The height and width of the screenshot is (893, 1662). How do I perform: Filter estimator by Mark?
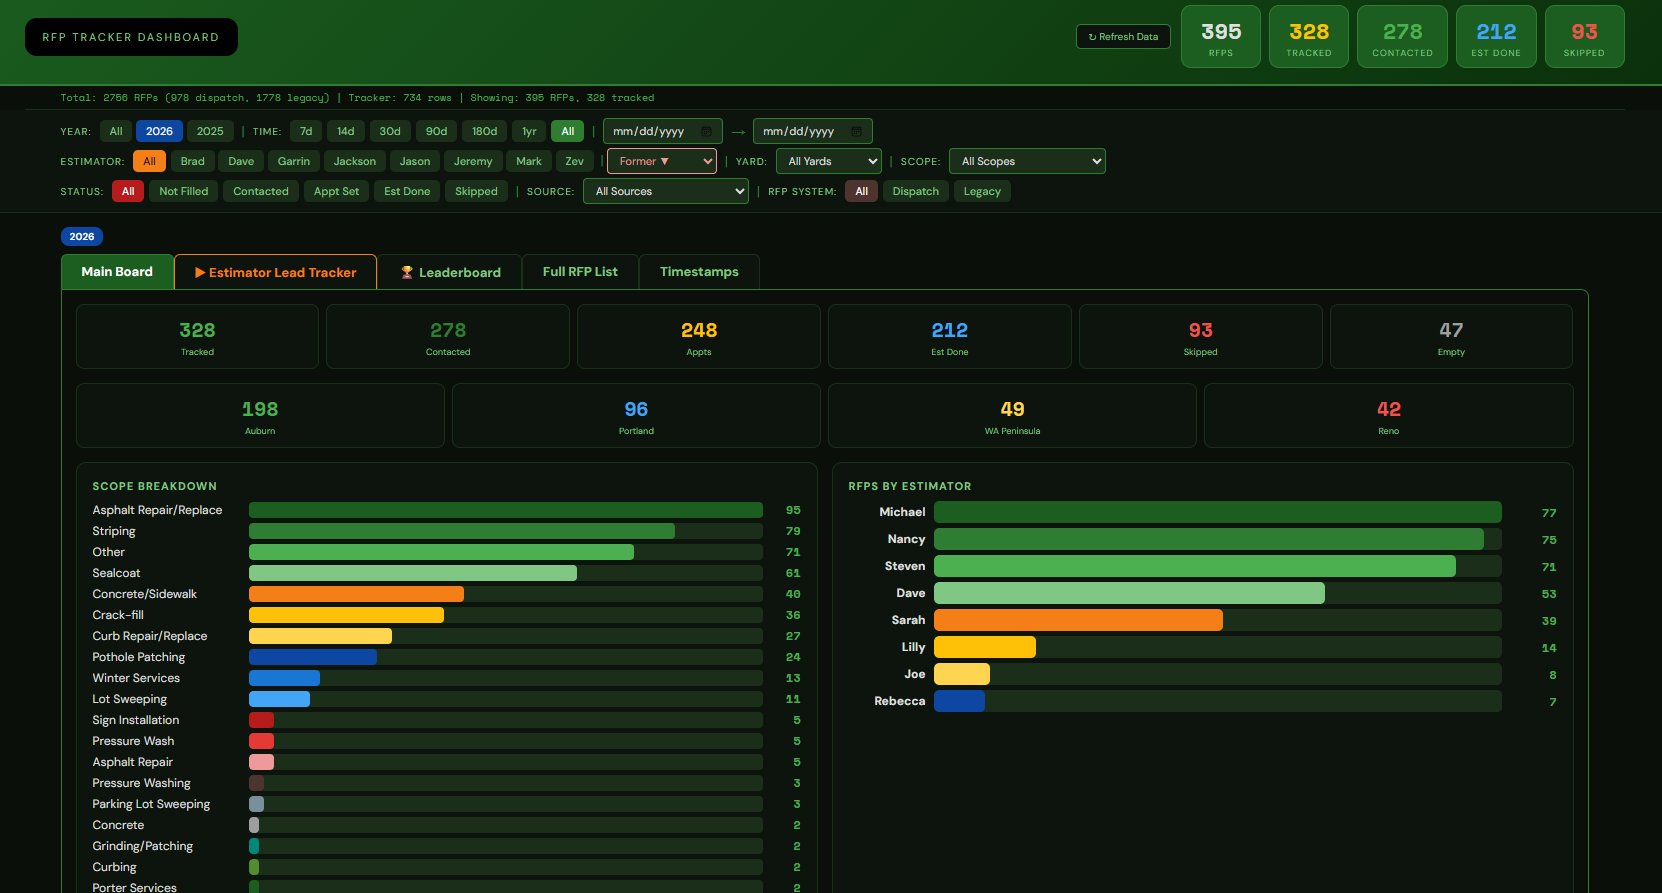click(529, 161)
